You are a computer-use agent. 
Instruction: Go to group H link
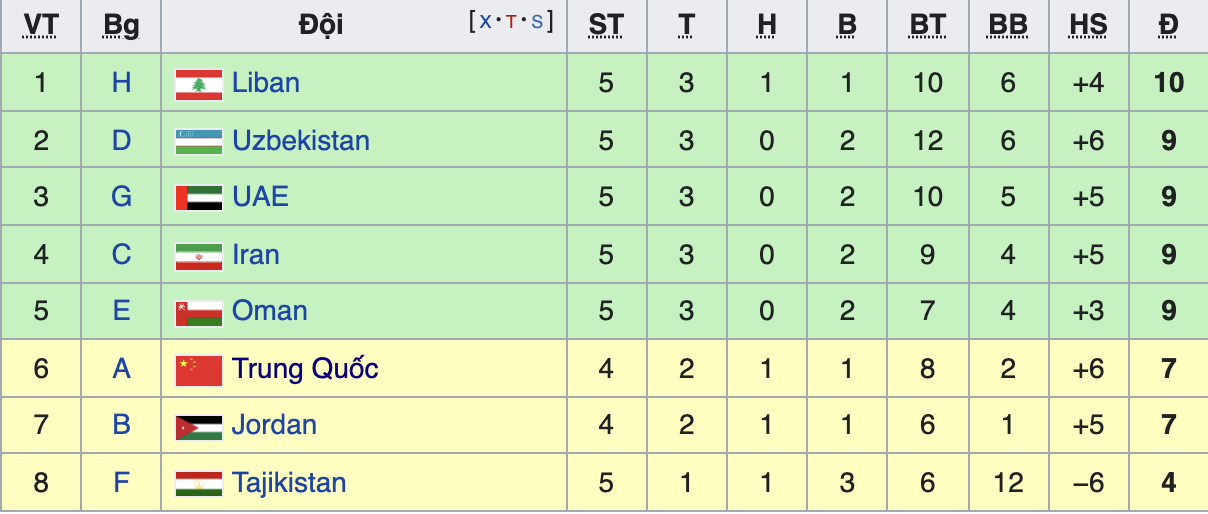point(121,82)
